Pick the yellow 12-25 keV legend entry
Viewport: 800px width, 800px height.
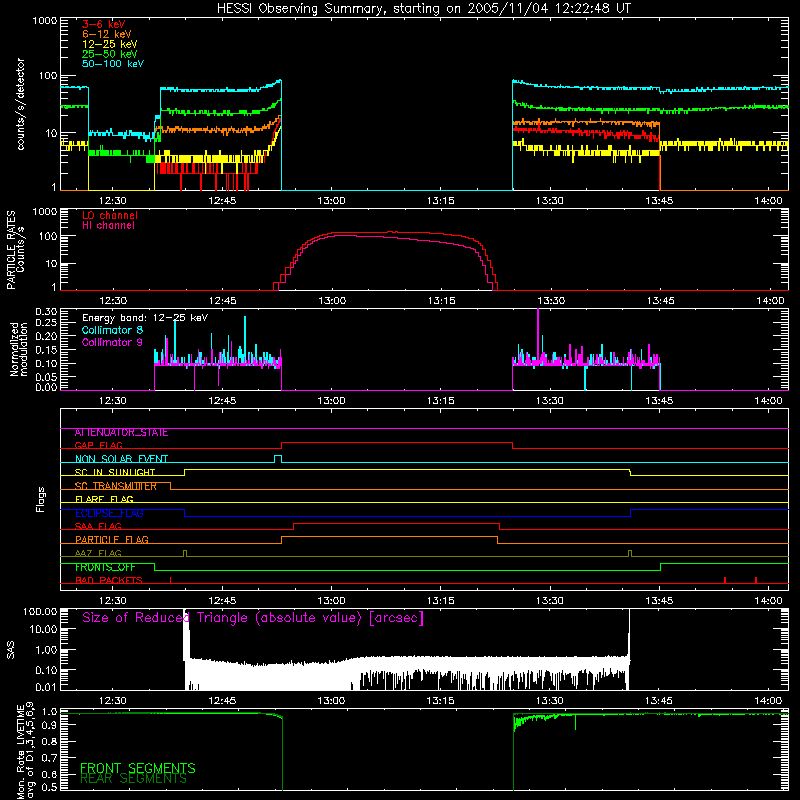tap(110, 44)
